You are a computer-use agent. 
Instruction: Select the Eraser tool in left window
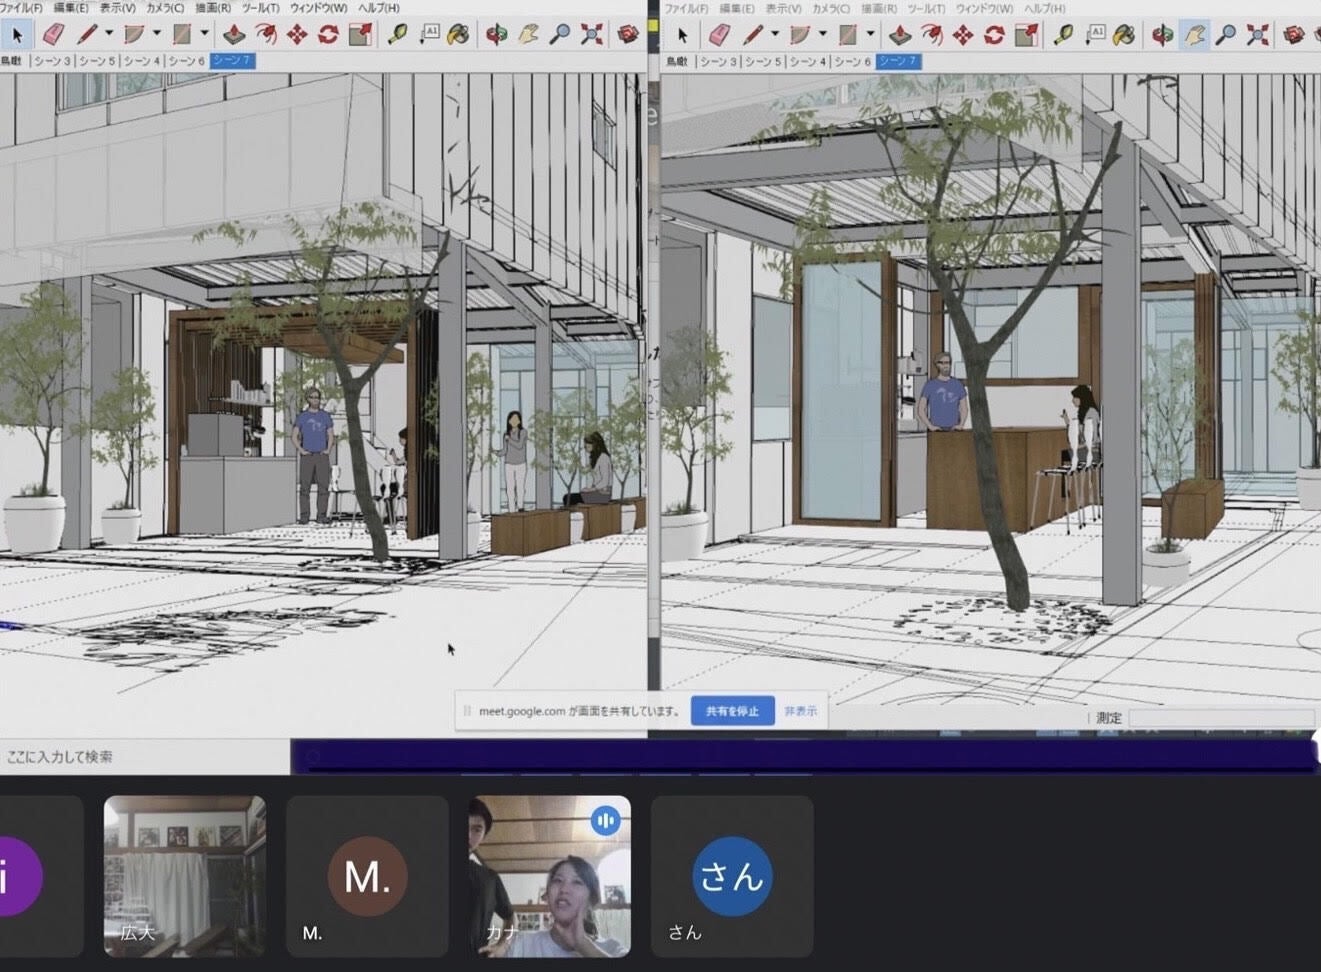pos(54,35)
